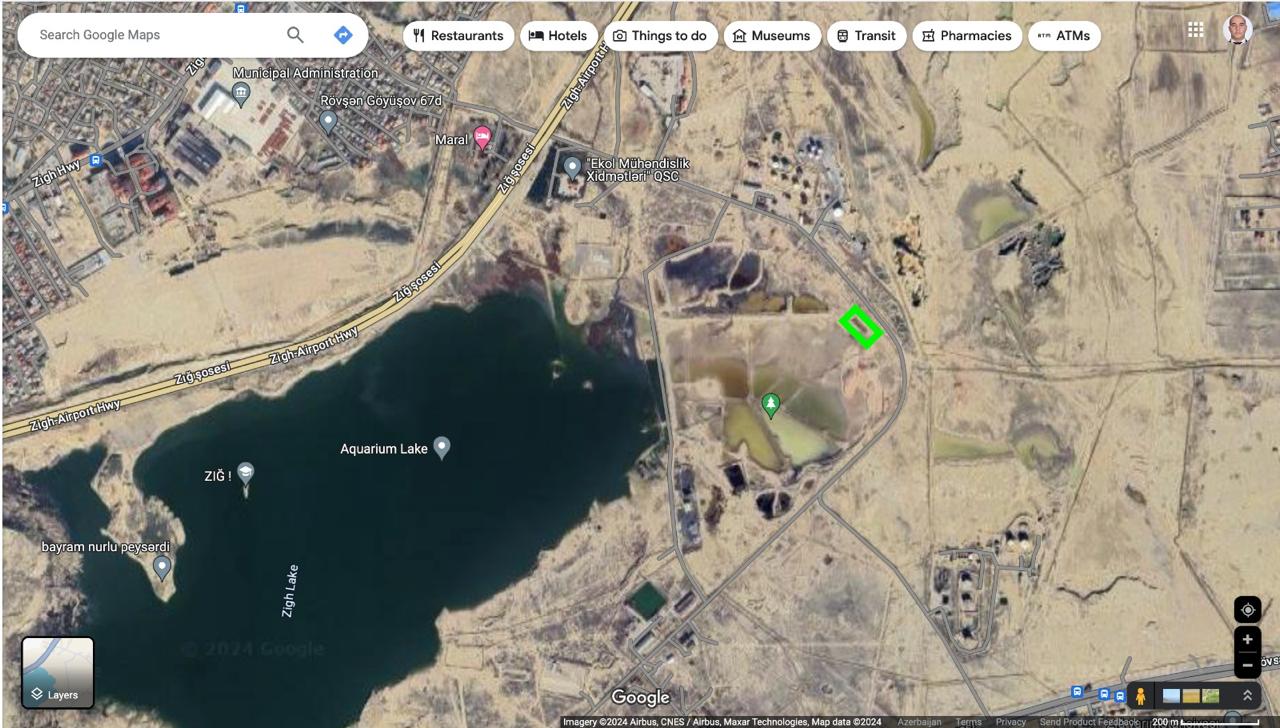Click the search magnifier icon
The image size is (1280, 728).
pos(295,35)
